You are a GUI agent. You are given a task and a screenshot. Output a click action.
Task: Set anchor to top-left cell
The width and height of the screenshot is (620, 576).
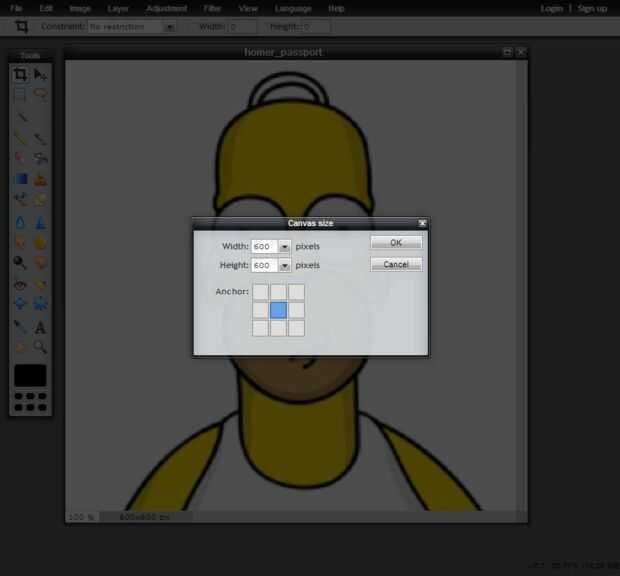click(x=260, y=292)
